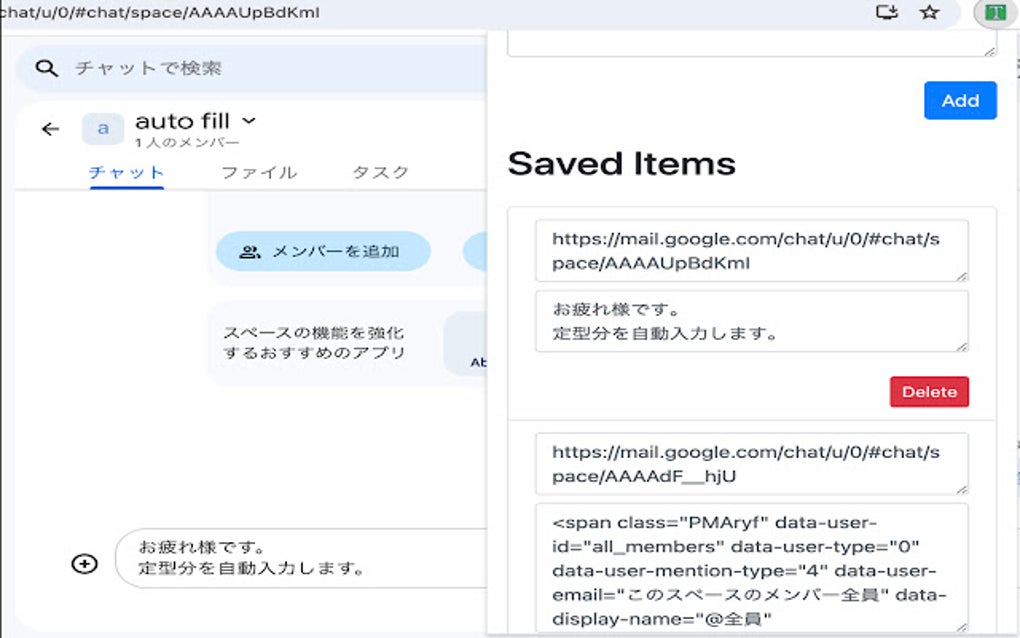Image resolution: width=1020 pixels, height=638 pixels.
Task: Click the saved URL field ending in AAAAdF__hjU
Action: [x=751, y=463]
